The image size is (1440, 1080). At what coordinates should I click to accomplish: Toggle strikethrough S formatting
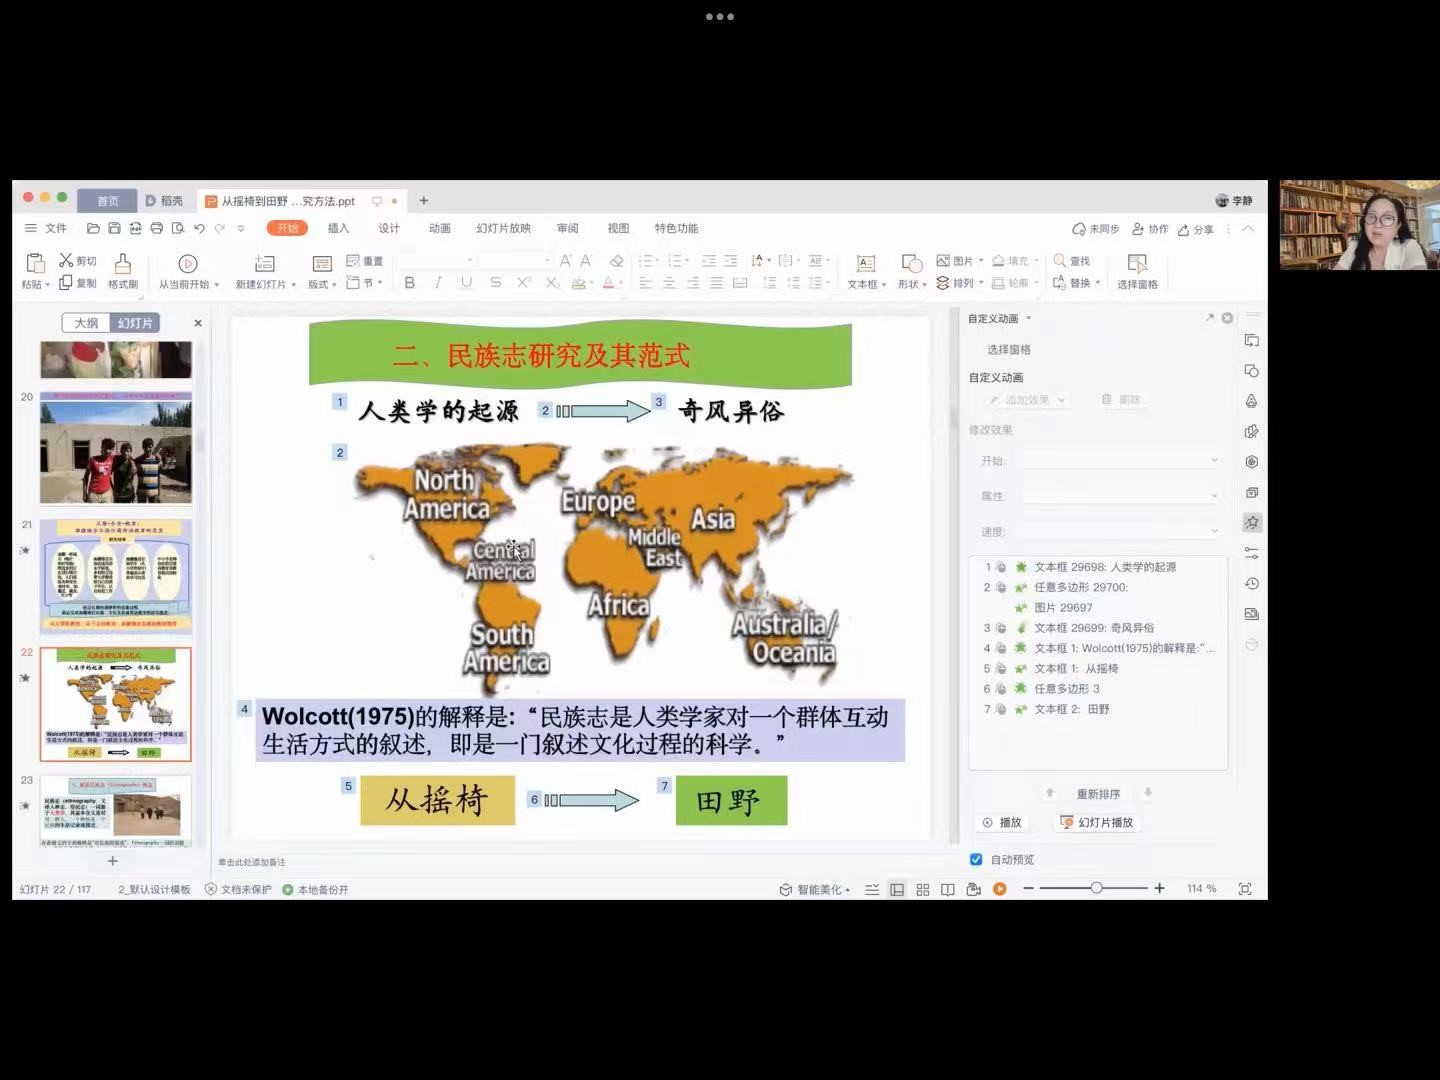(x=495, y=283)
